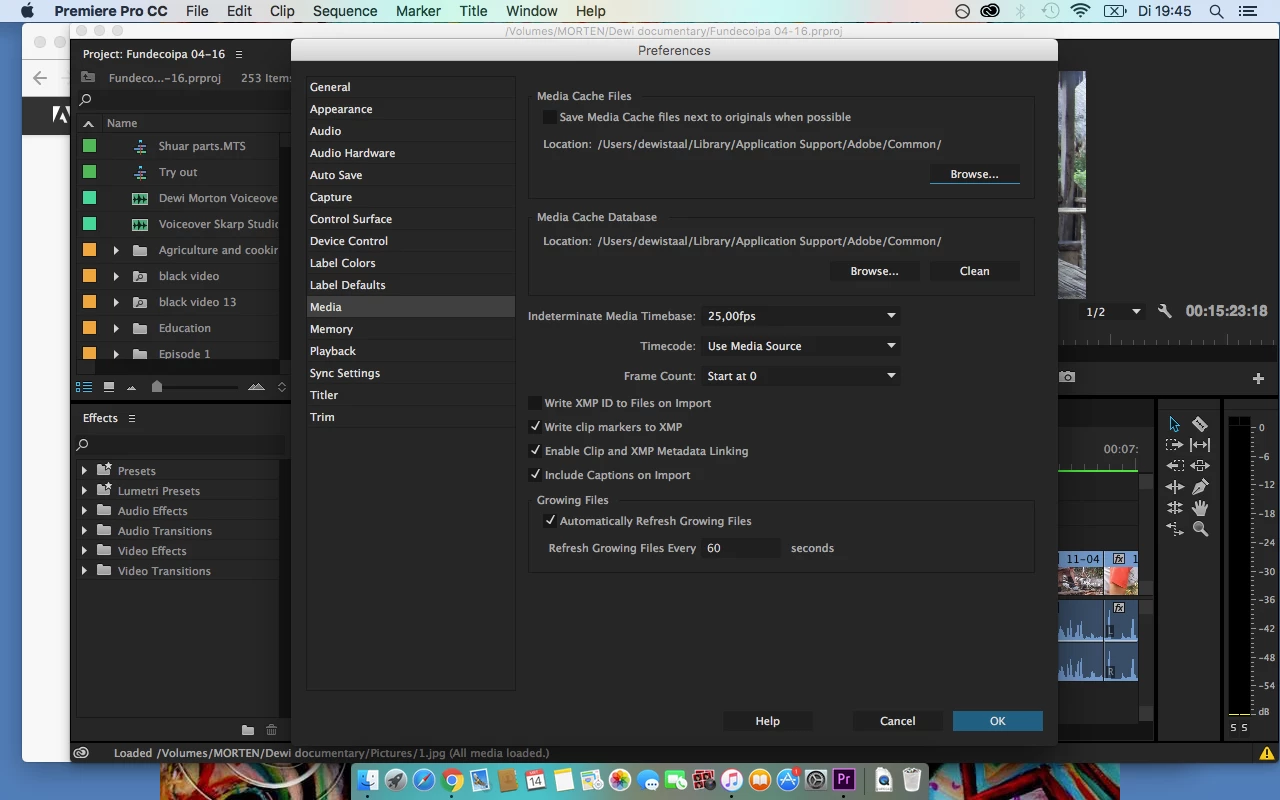This screenshot has width=1280, height=800.
Task: Select the Track Select Forward tool
Action: click(x=1174, y=445)
